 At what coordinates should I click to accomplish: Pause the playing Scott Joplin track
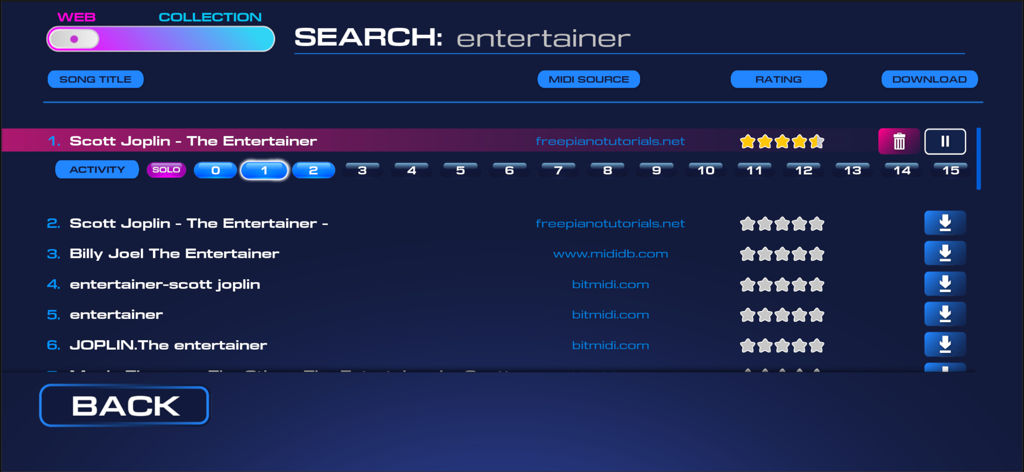point(945,141)
